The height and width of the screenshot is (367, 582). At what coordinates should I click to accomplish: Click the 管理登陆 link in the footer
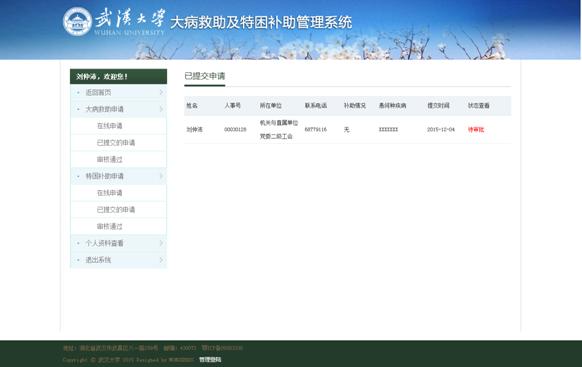(210, 360)
